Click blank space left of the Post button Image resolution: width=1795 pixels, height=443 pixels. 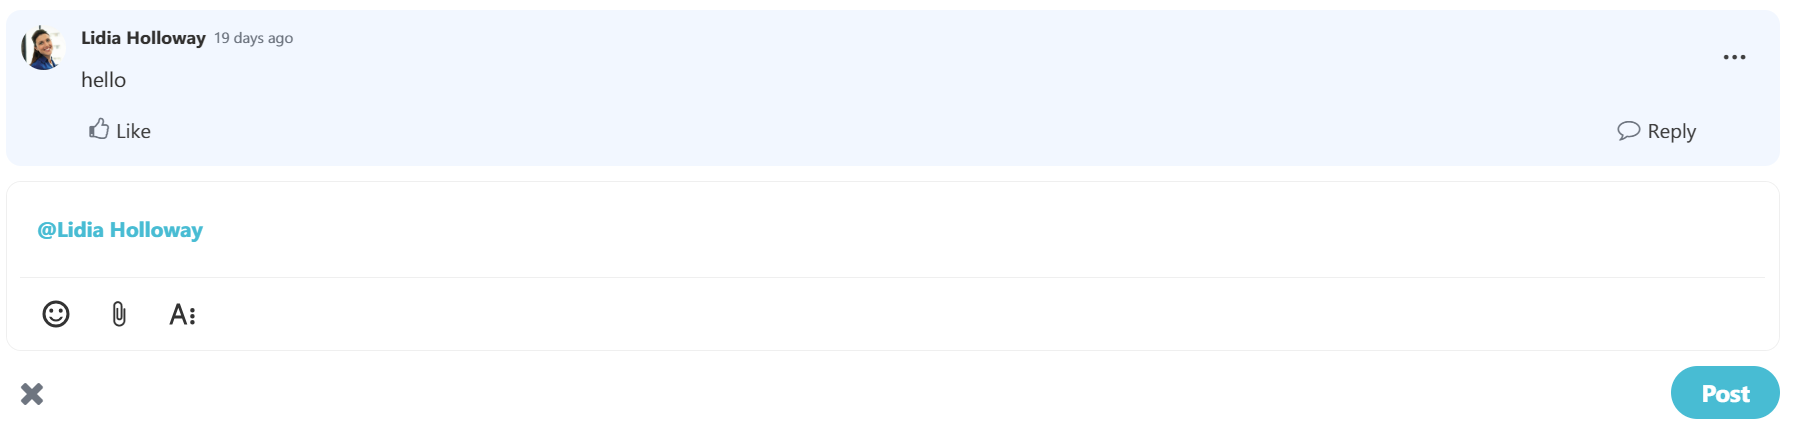pyautogui.click(x=850, y=393)
